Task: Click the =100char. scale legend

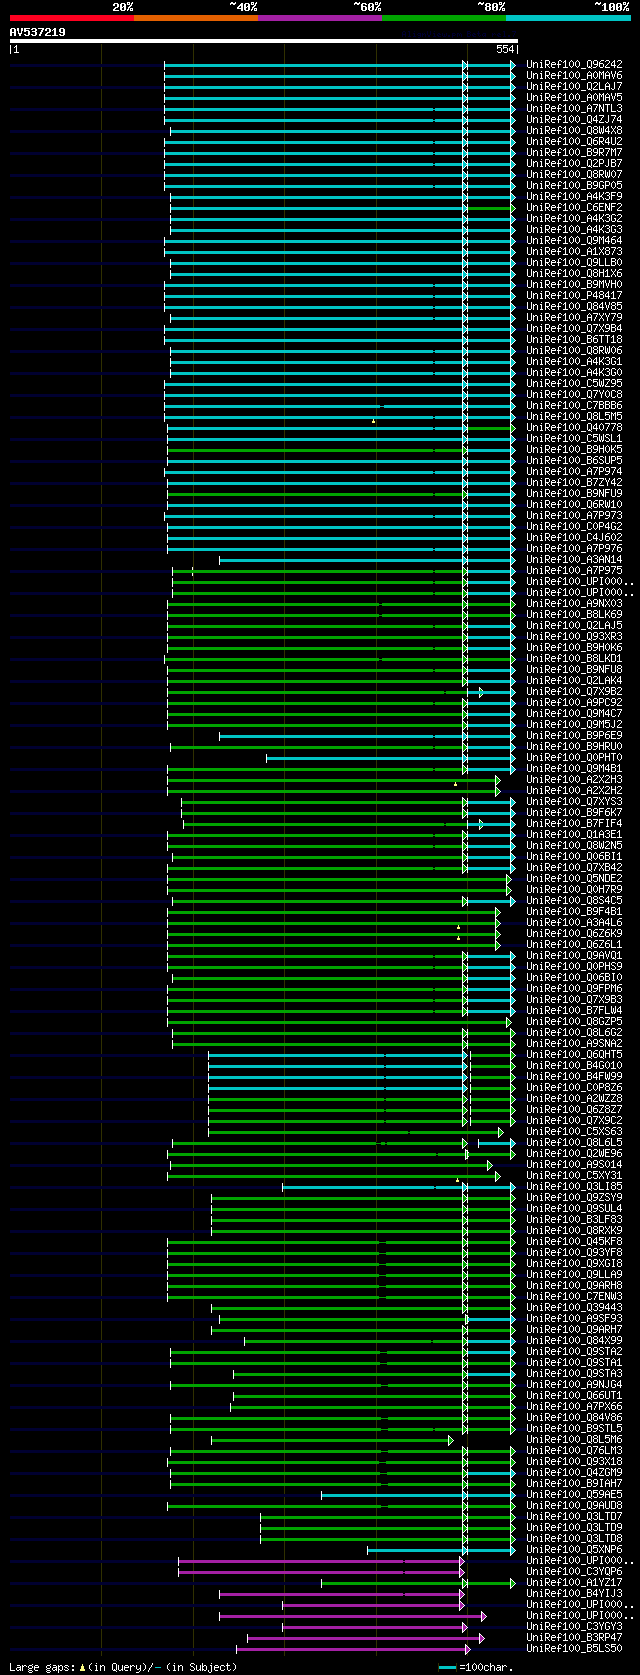Action: click(474, 1667)
